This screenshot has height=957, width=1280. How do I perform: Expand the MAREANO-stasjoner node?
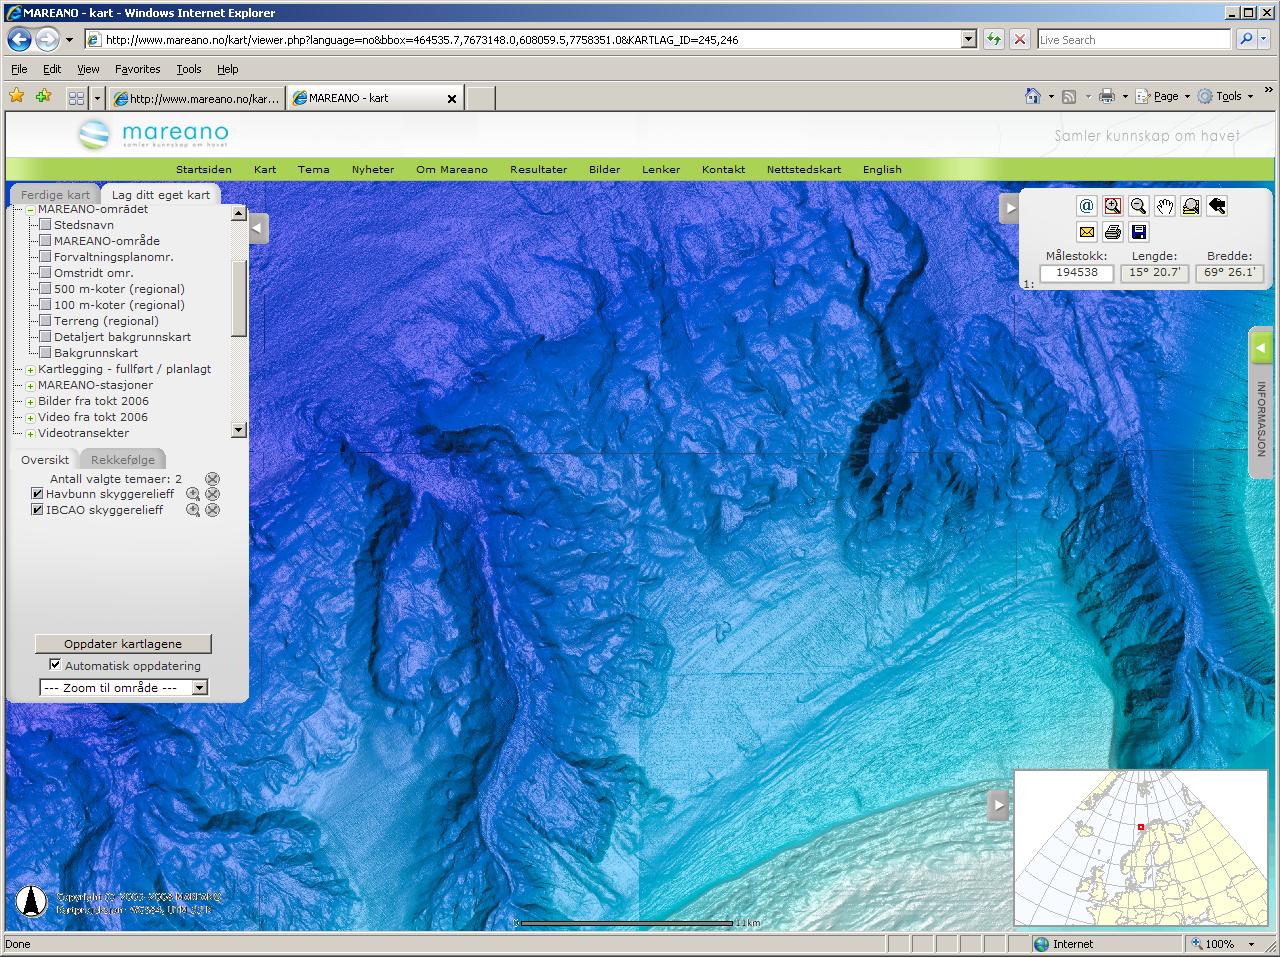point(30,386)
